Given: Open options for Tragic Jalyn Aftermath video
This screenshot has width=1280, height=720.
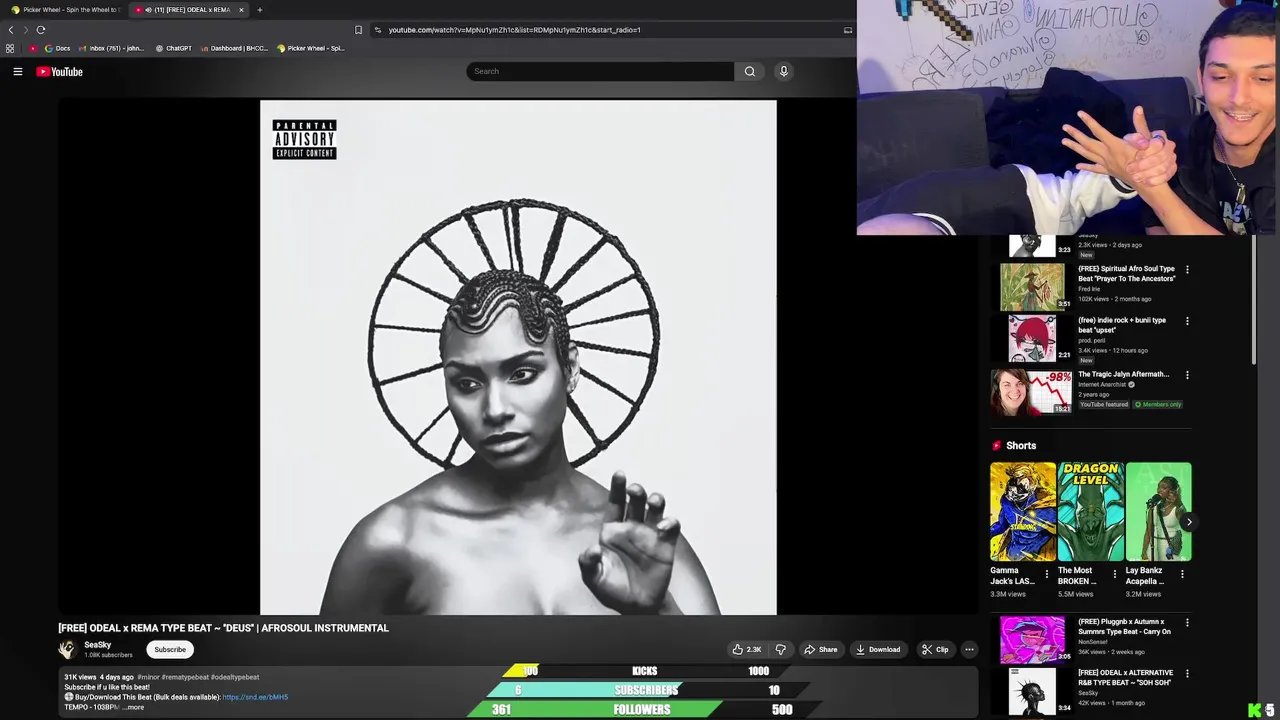Looking at the screenshot, I should (x=1187, y=375).
